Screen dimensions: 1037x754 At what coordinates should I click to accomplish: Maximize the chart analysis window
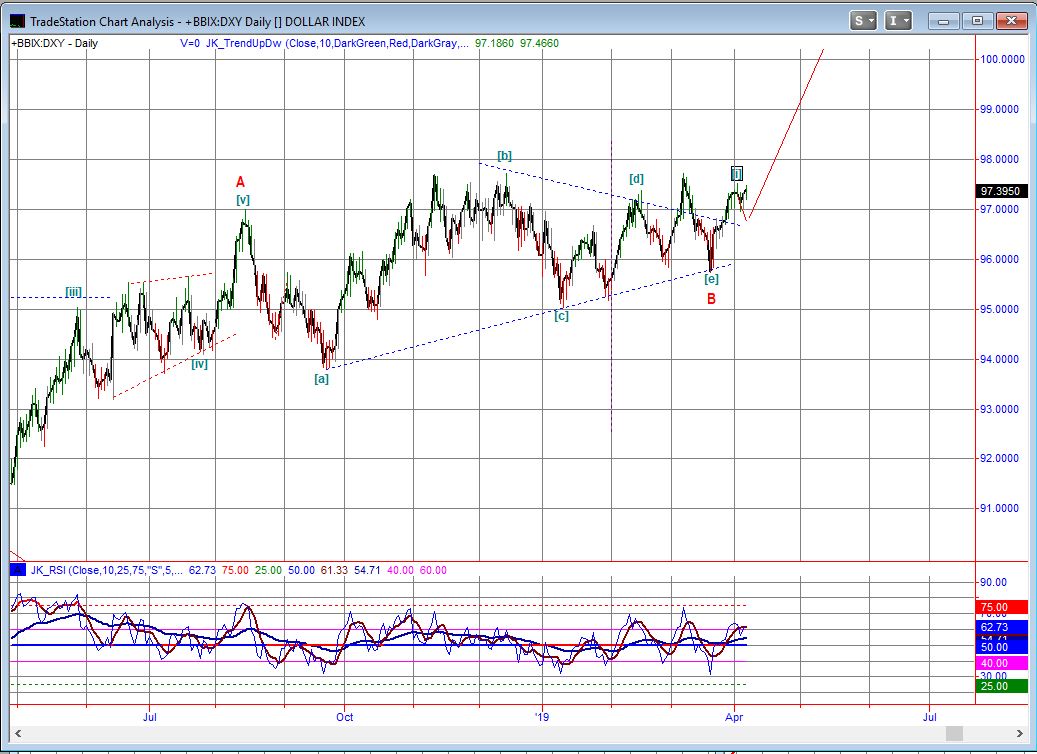click(x=978, y=20)
